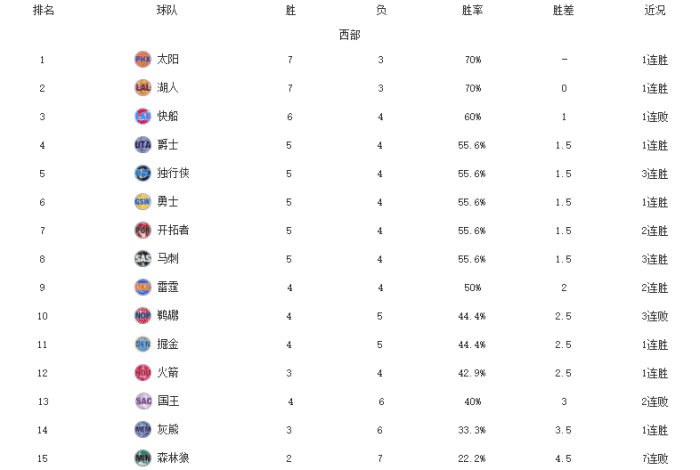Select the 西部 conference heading
The width and height of the screenshot is (700, 470).
pos(349,34)
